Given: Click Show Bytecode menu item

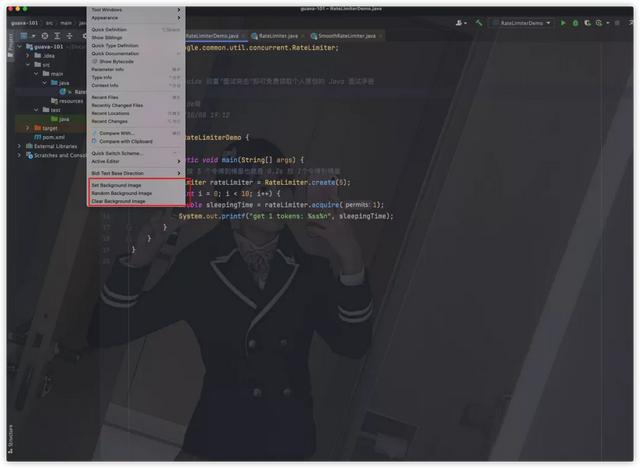Looking at the screenshot, I should (x=136, y=62).
